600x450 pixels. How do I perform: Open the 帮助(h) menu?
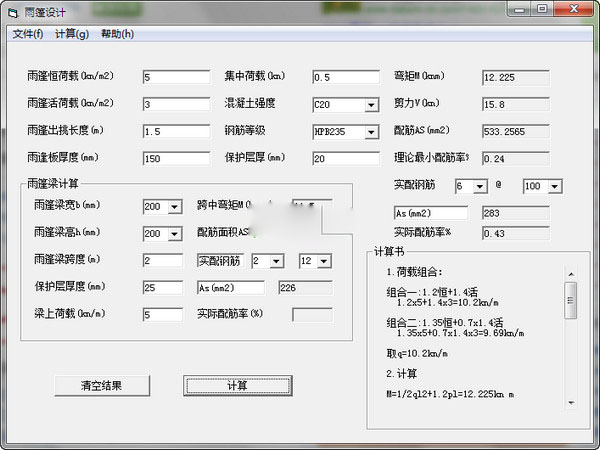pos(117,34)
